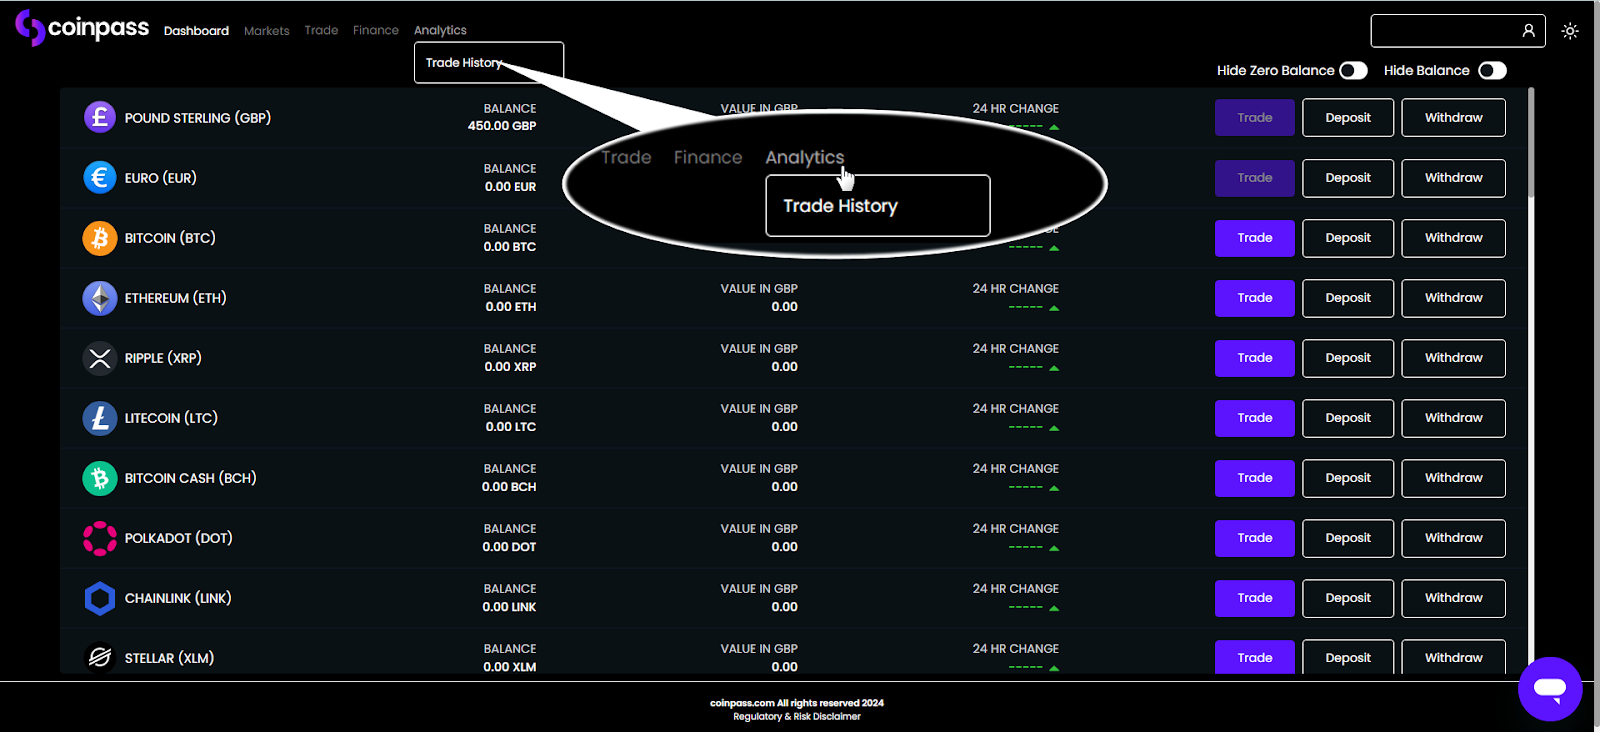The width and height of the screenshot is (1600, 732).
Task: Click the Pound Sterling coin icon
Action: click(x=100, y=118)
